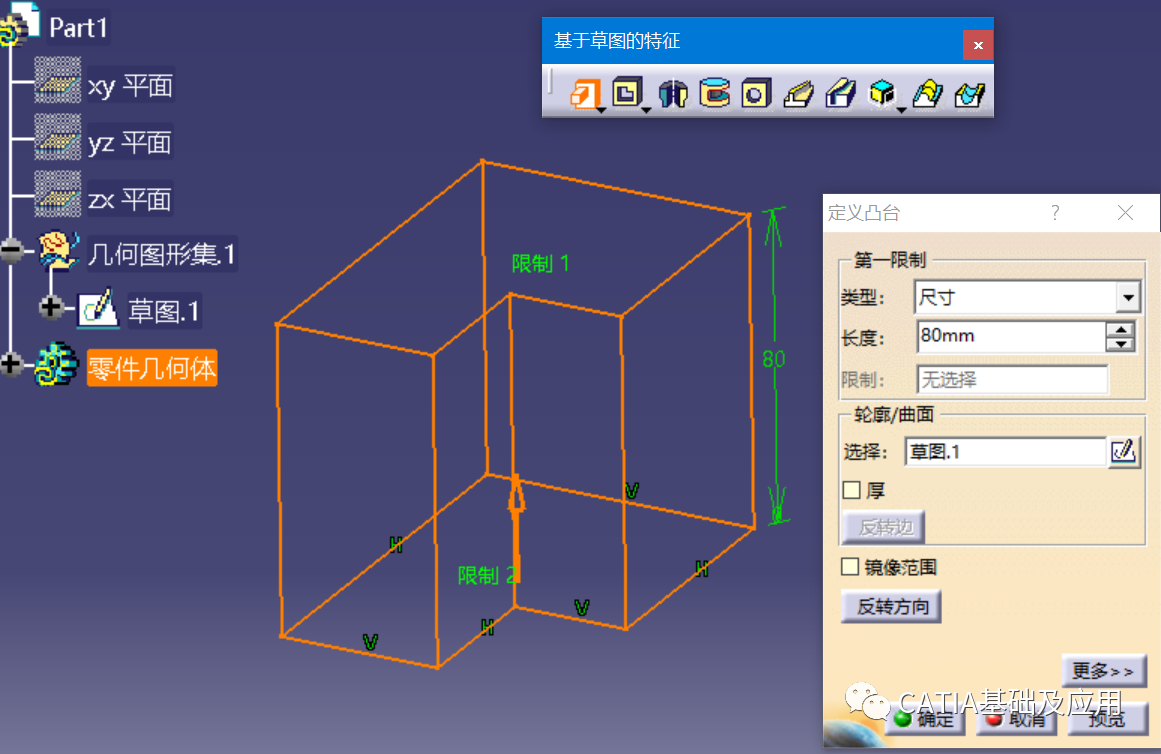
Task: Select the Solid Combine tool icon
Action: pos(882,93)
